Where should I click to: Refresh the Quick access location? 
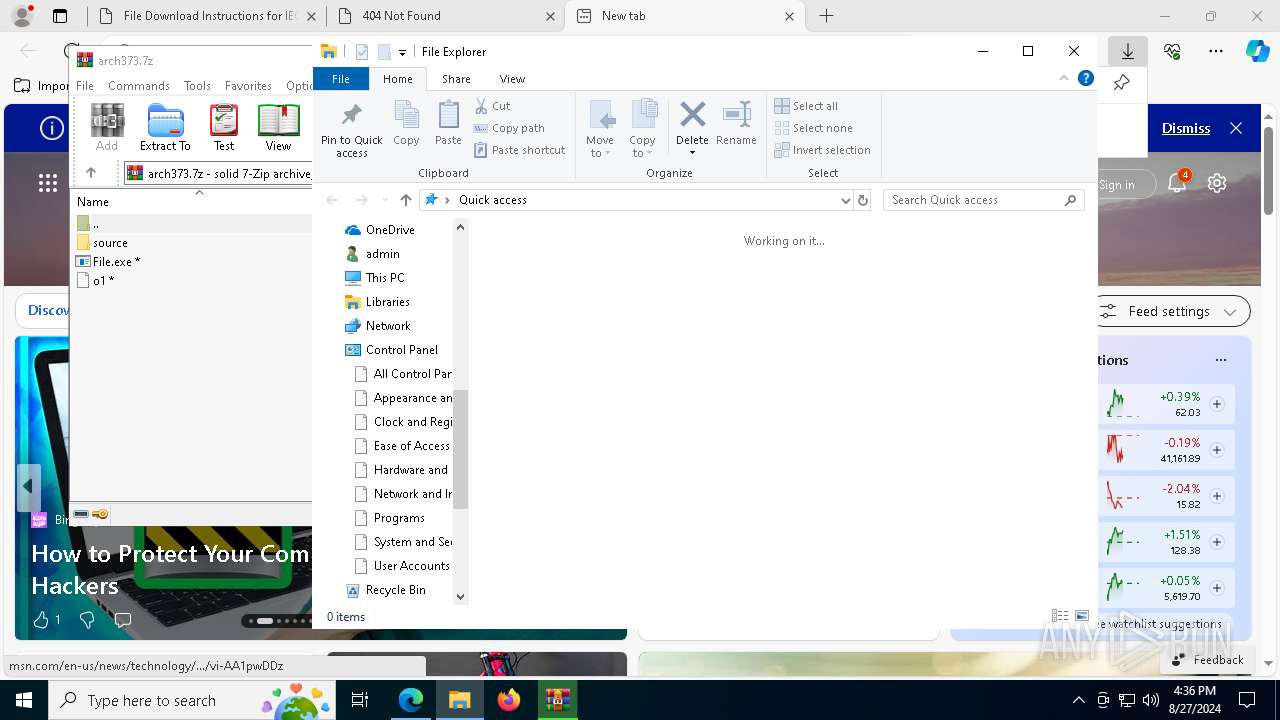(x=863, y=200)
